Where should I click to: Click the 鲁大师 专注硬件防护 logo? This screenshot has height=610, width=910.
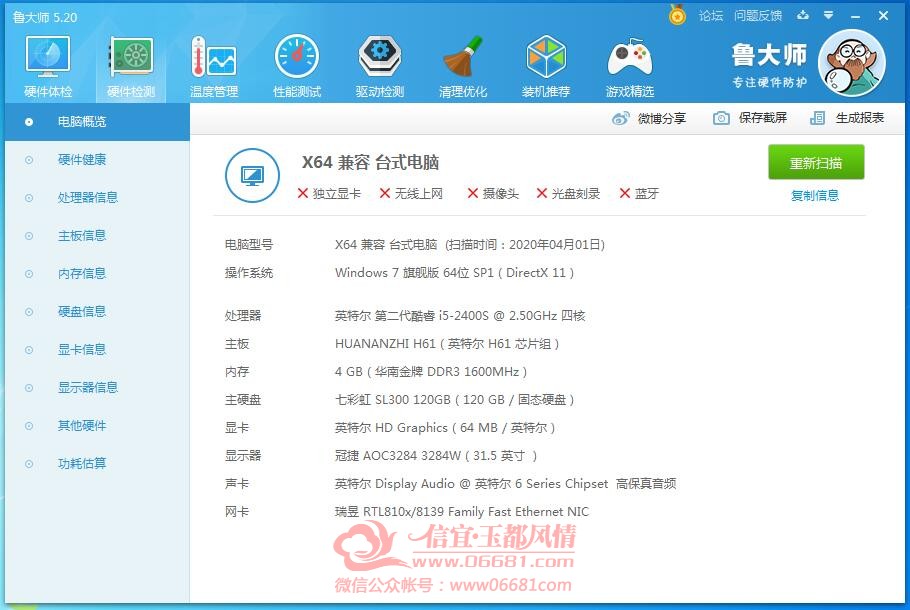click(769, 65)
